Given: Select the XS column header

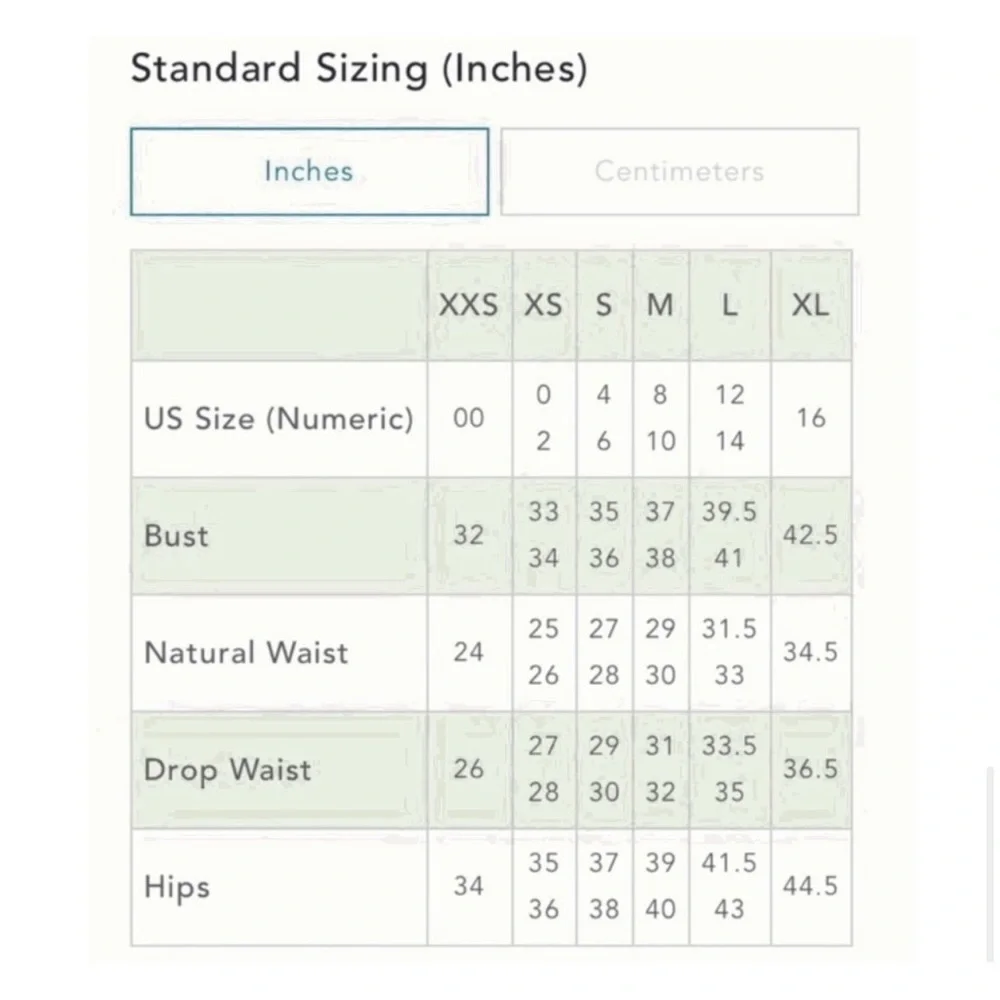Looking at the screenshot, I should tap(543, 306).
